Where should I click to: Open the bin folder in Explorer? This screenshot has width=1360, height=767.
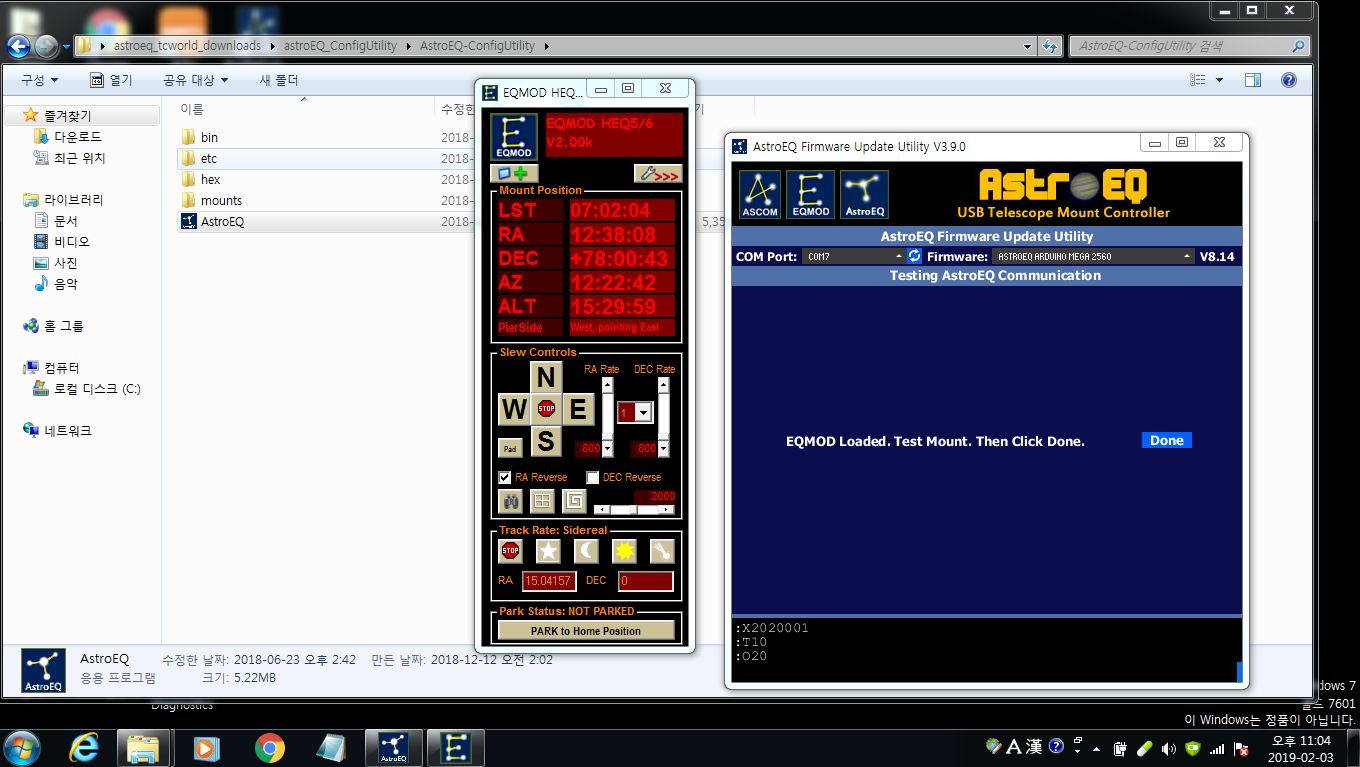[209, 137]
